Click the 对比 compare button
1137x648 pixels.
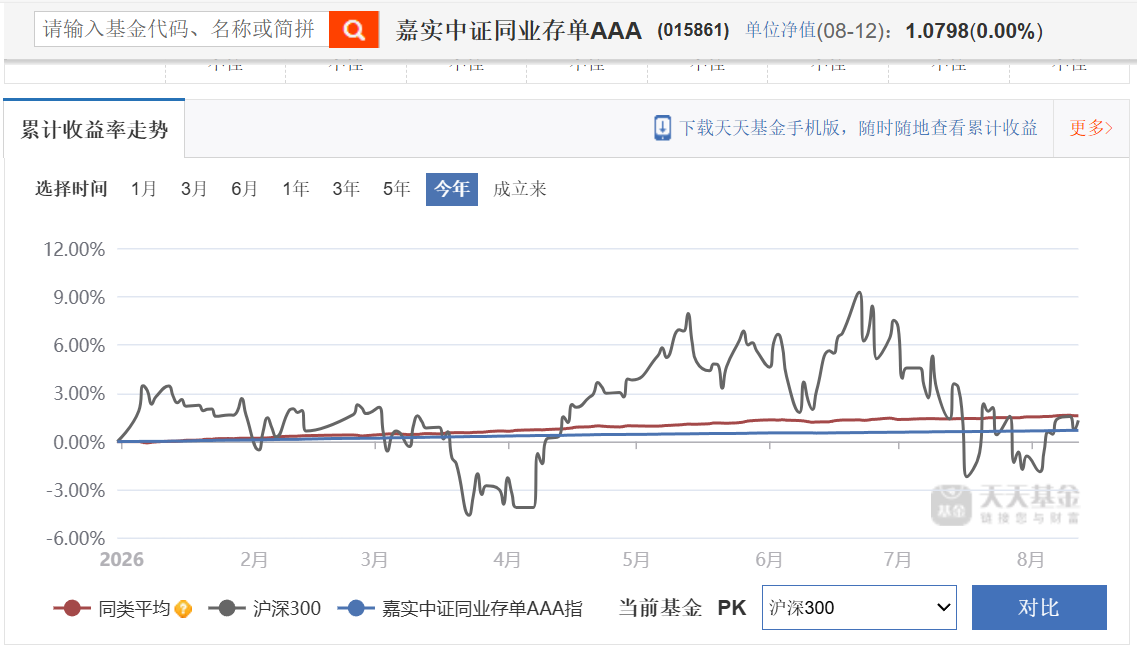tap(1039, 607)
